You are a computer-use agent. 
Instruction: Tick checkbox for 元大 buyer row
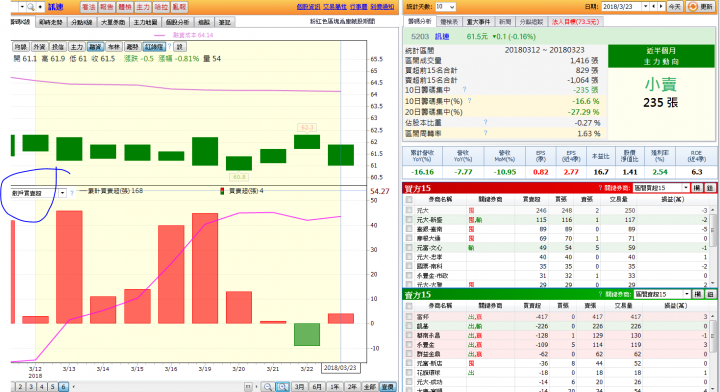point(409,210)
